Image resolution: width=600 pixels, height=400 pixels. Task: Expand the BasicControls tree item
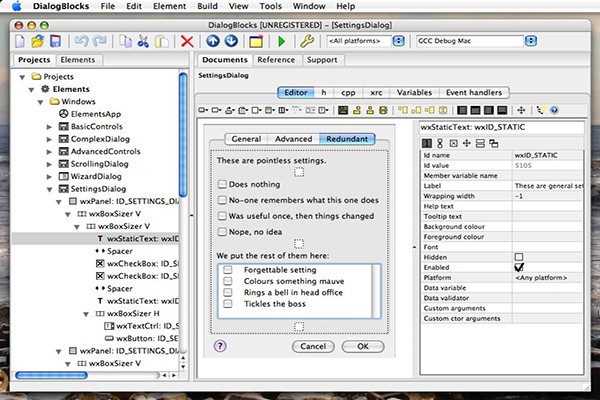[49, 127]
